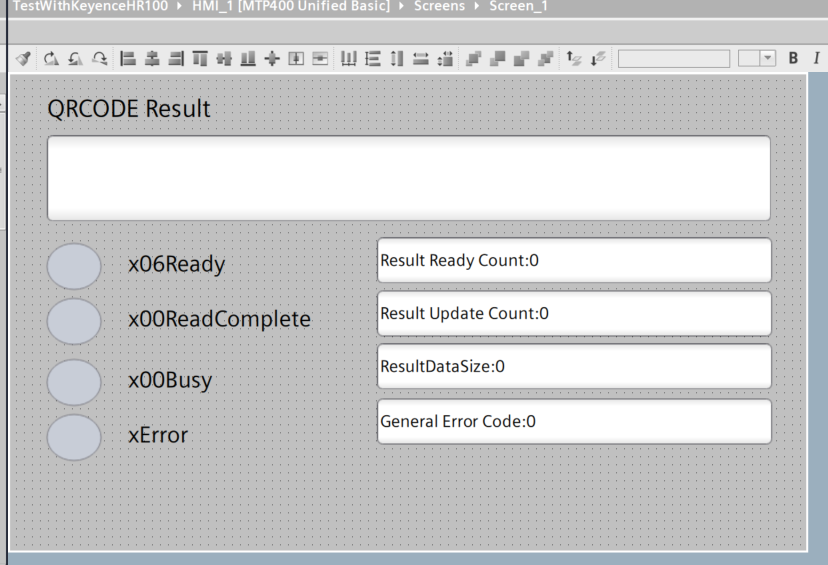This screenshot has width=828, height=565.
Task: Select the Result Ready Count field
Action: pos(575,260)
